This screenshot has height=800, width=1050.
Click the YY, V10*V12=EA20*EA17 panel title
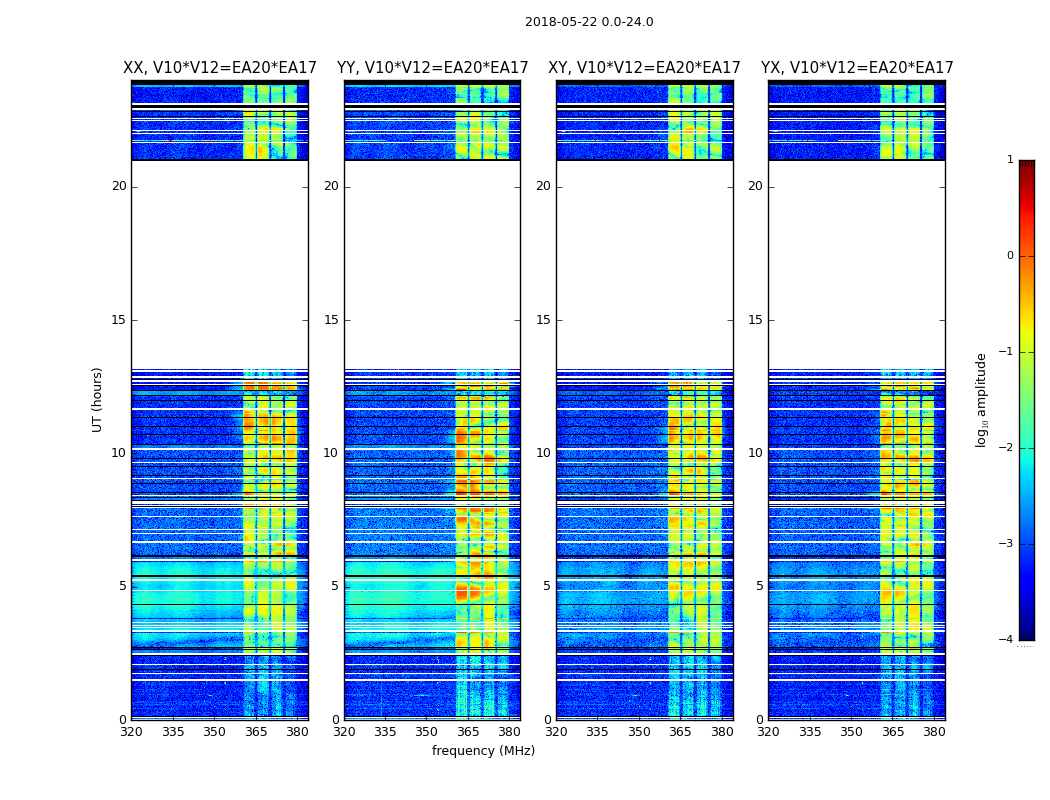pyautogui.click(x=433, y=68)
